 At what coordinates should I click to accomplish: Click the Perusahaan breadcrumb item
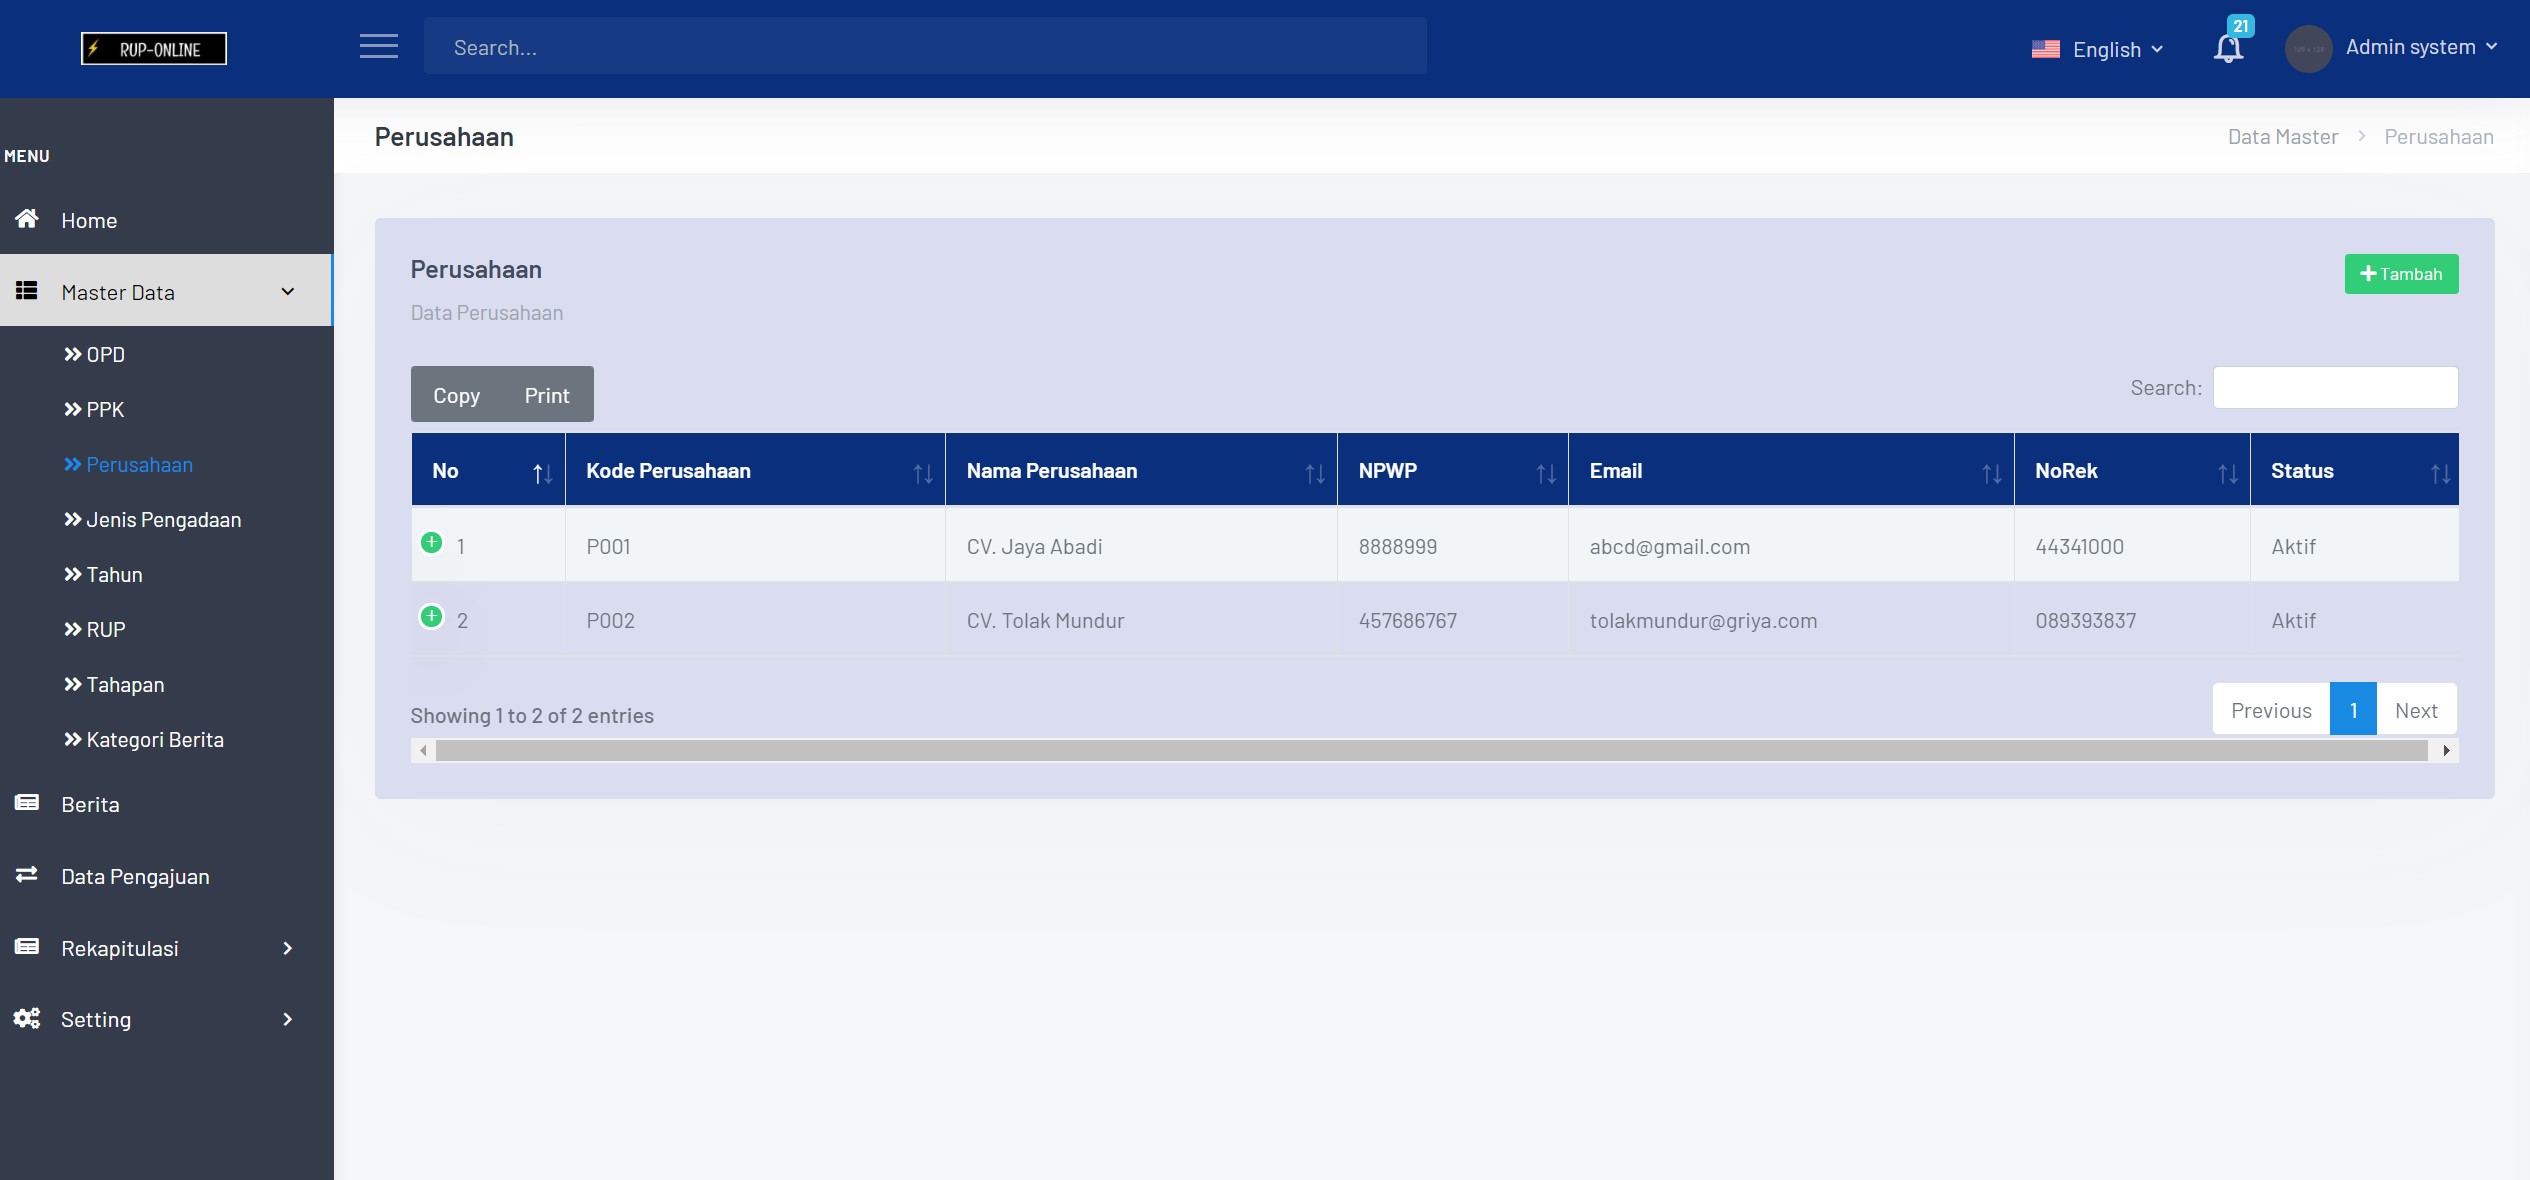pyautogui.click(x=2438, y=137)
